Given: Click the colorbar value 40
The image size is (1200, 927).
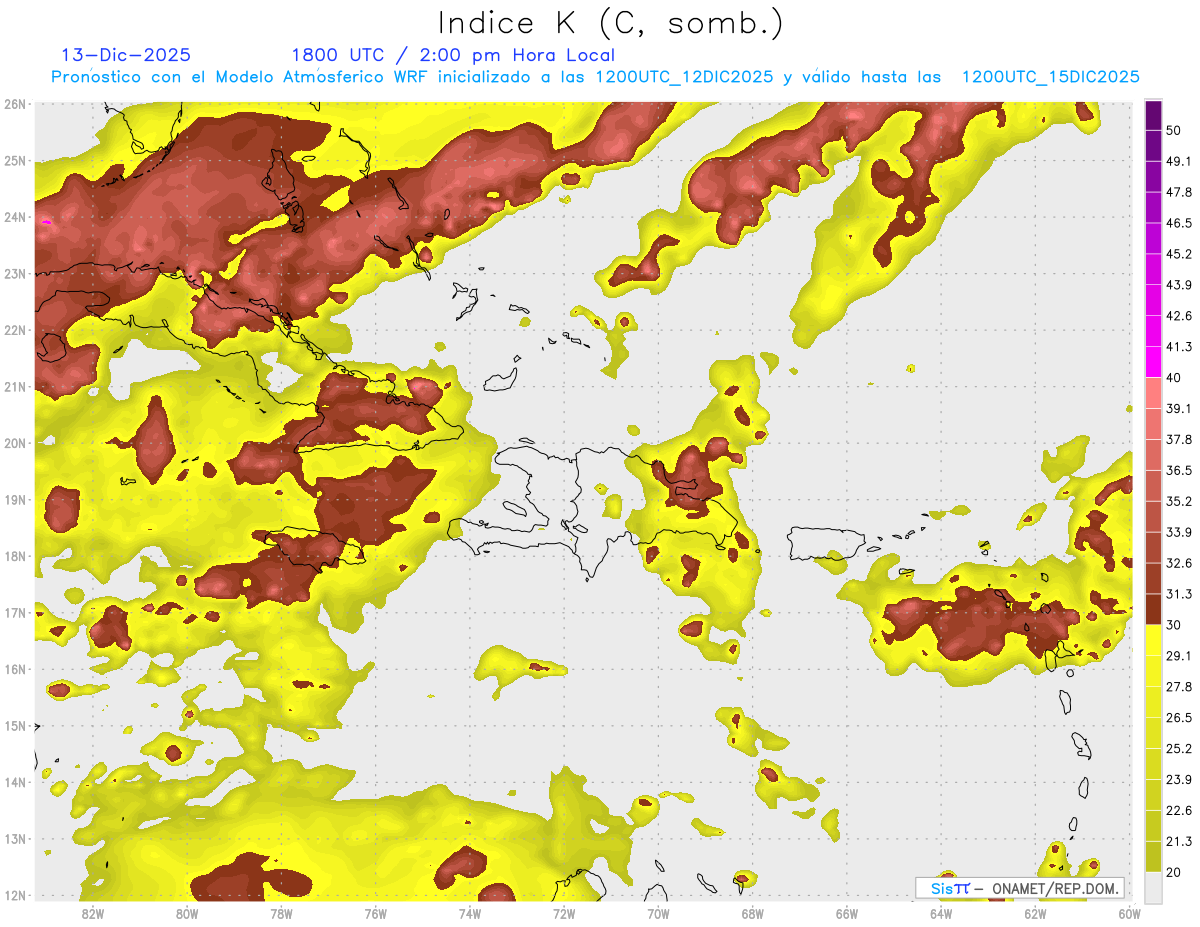Looking at the screenshot, I should click(1175, 377).
